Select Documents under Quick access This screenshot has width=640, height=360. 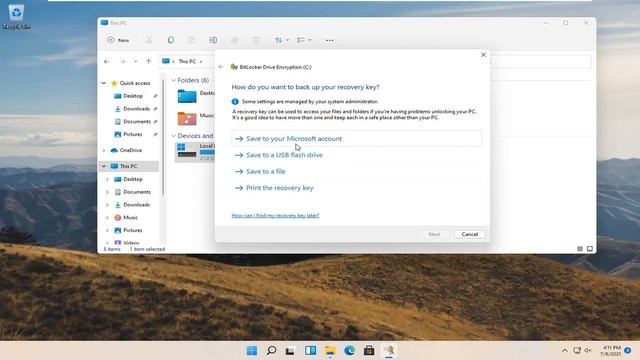tap(137, 122)
